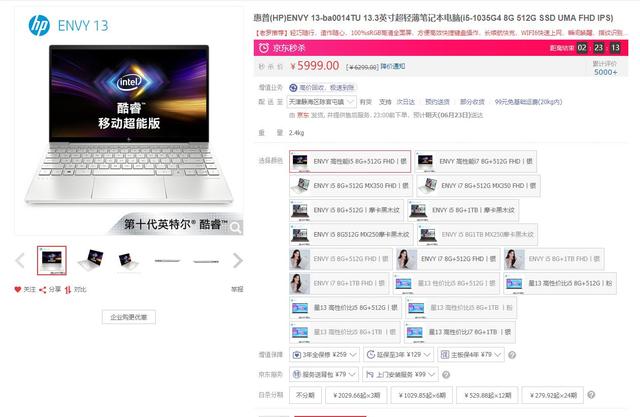Screen dimensions: 640x417
Task: Select ¥529.88起×12期 installment option
Action: [x=487, y=395]
